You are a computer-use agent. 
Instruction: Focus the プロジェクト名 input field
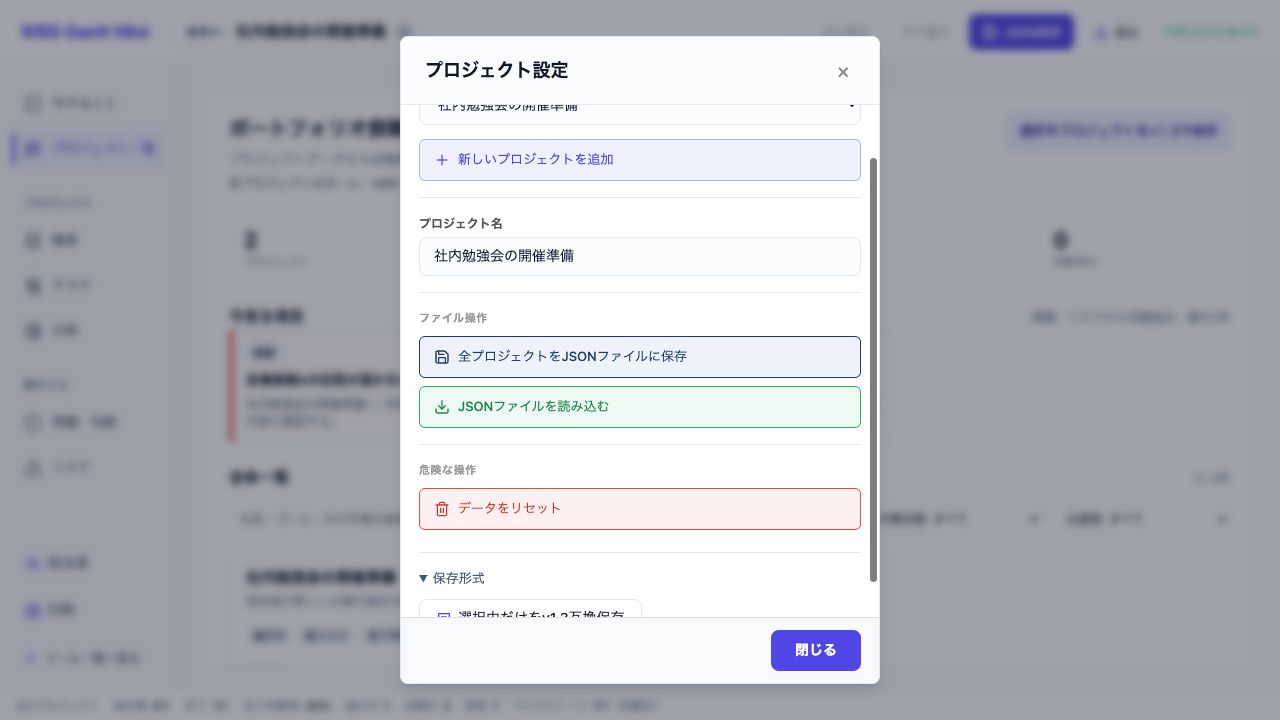(x=640, y=256)
